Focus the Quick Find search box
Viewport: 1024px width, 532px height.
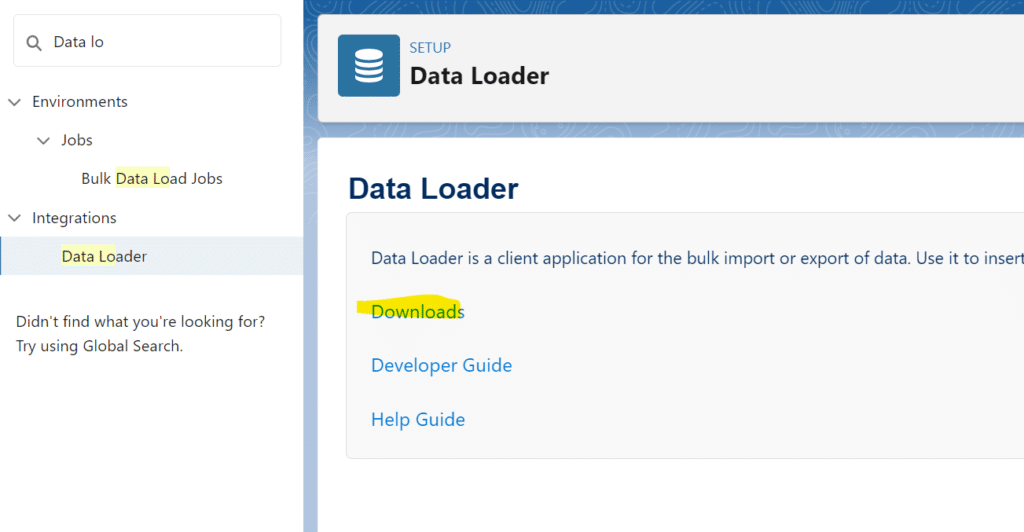pyautogui.click(x=160, y=42)
